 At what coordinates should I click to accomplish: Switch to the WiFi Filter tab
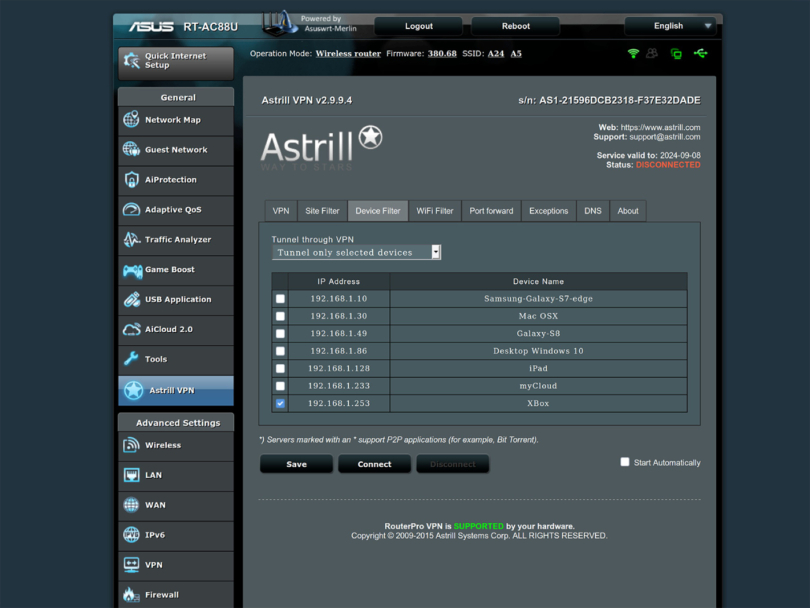click(x=434, y=211)
